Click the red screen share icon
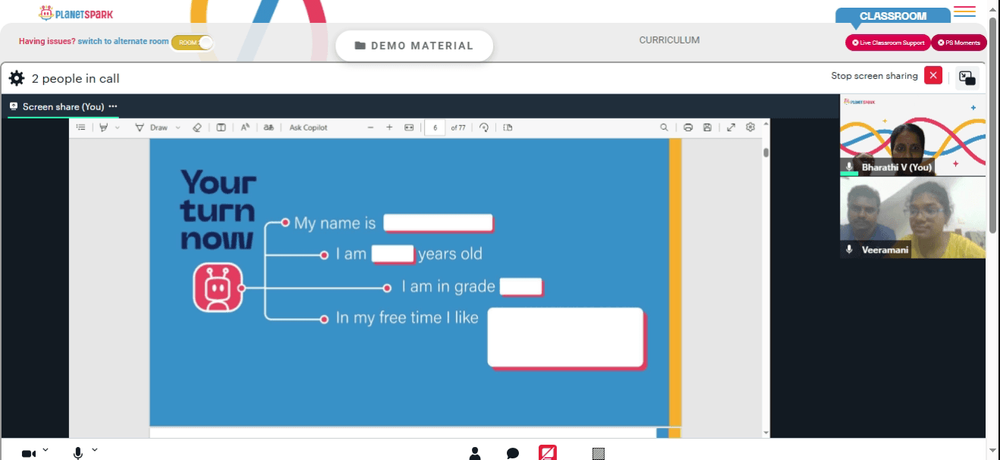This screenshot has width=1000, height=460. click(x=548, y=452)
